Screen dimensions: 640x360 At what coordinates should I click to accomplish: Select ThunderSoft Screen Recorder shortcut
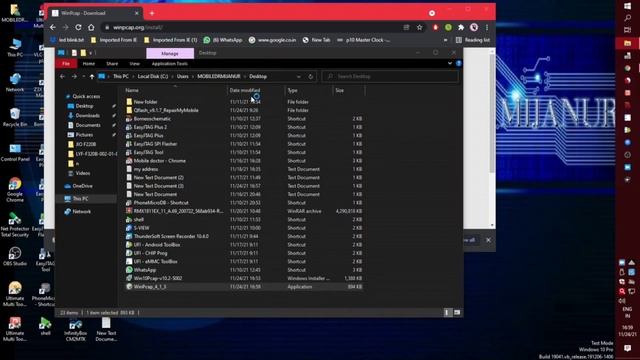244,236
